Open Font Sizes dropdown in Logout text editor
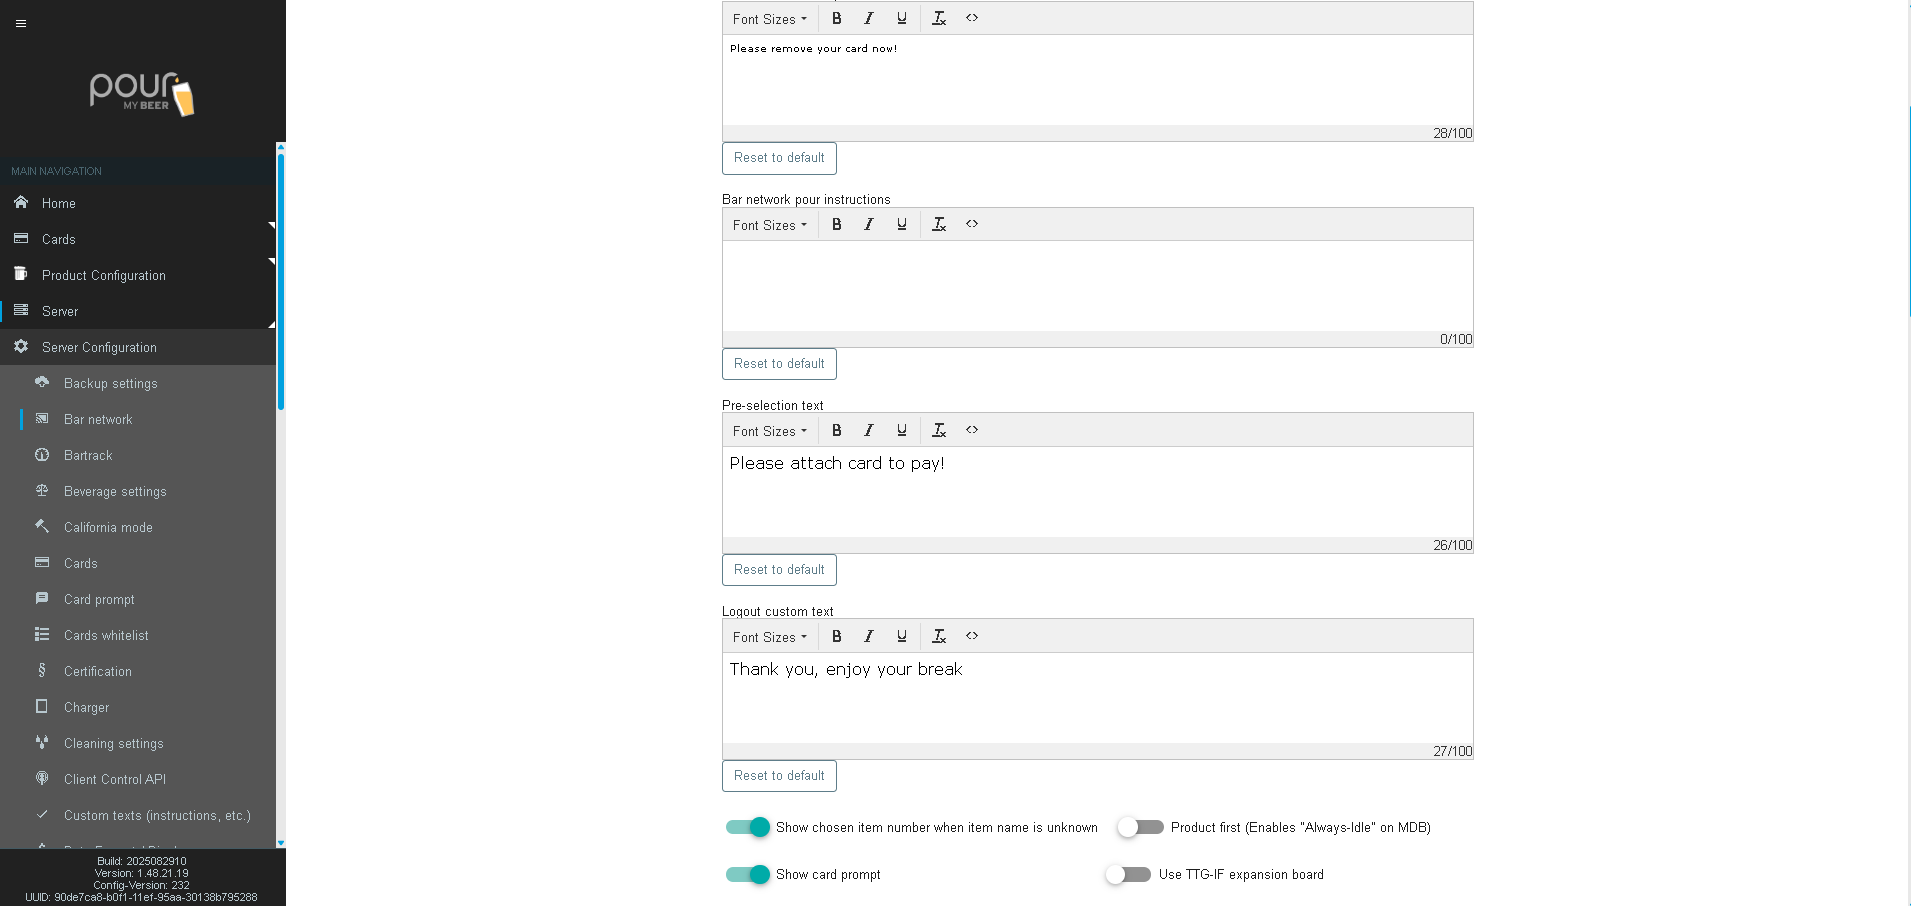Screen dimensions: 1911x906 tap(769, 637)
